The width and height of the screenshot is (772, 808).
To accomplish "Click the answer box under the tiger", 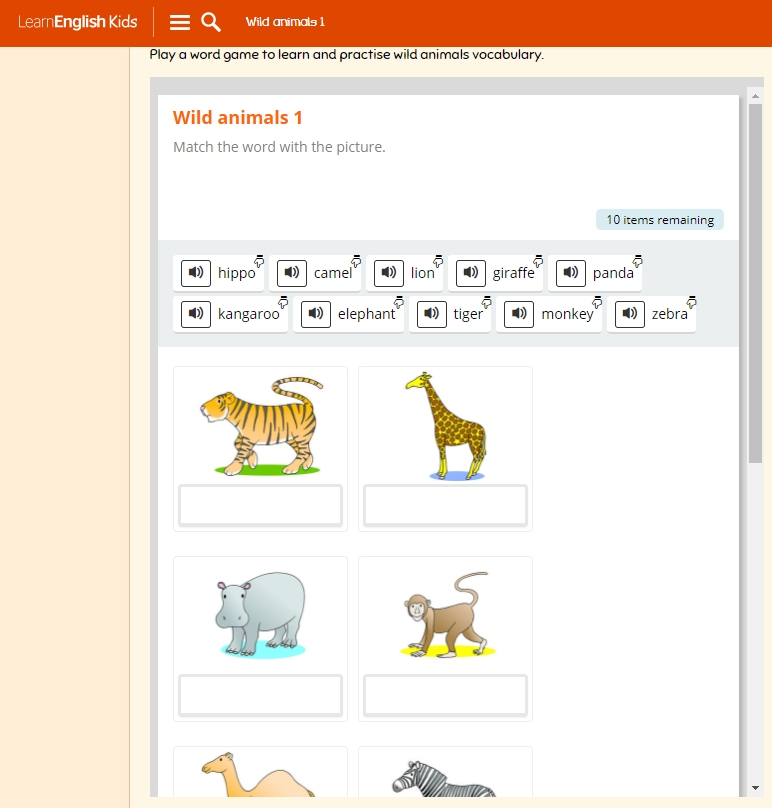I will point(260,506).
